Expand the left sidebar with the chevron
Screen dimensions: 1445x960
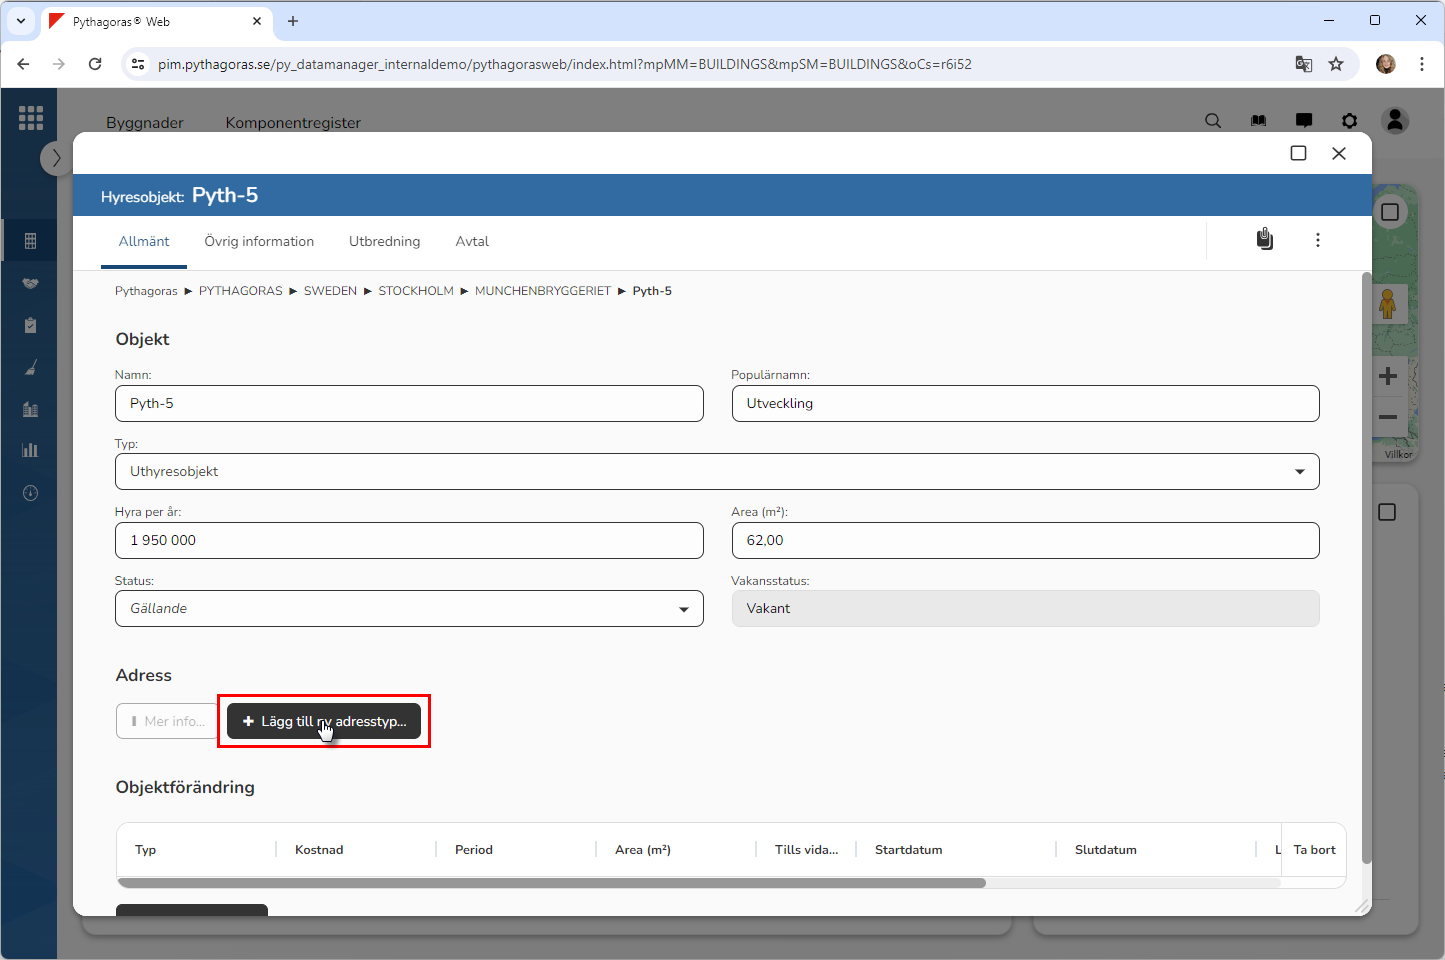(56, 158)
